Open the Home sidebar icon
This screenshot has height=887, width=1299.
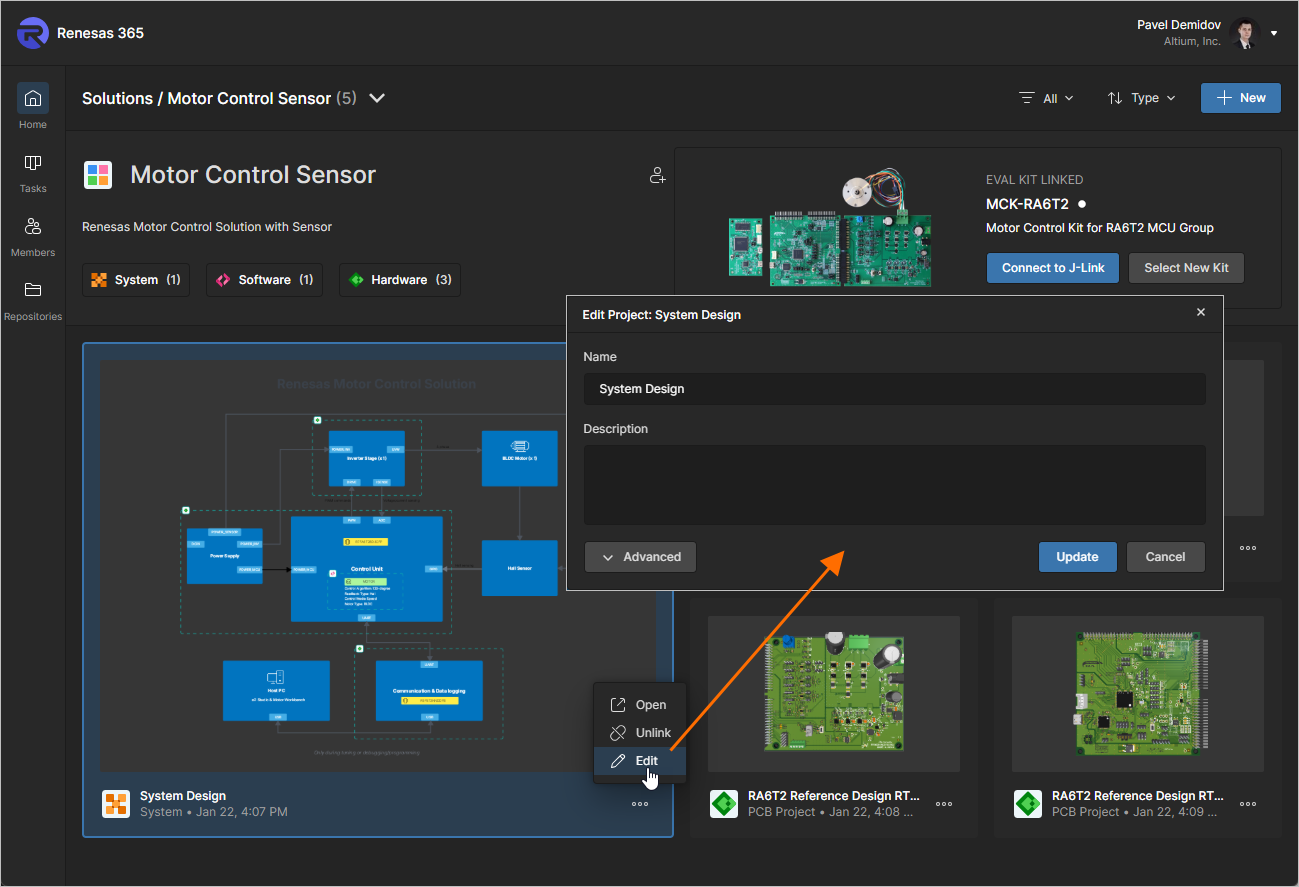point(33,99)
